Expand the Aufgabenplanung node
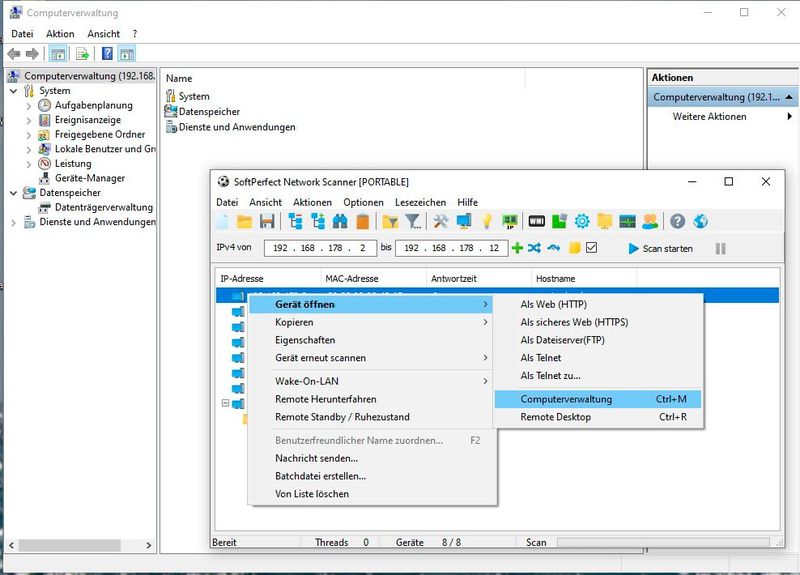Viewport: 800px width, 575px height. tap(29, 106)
